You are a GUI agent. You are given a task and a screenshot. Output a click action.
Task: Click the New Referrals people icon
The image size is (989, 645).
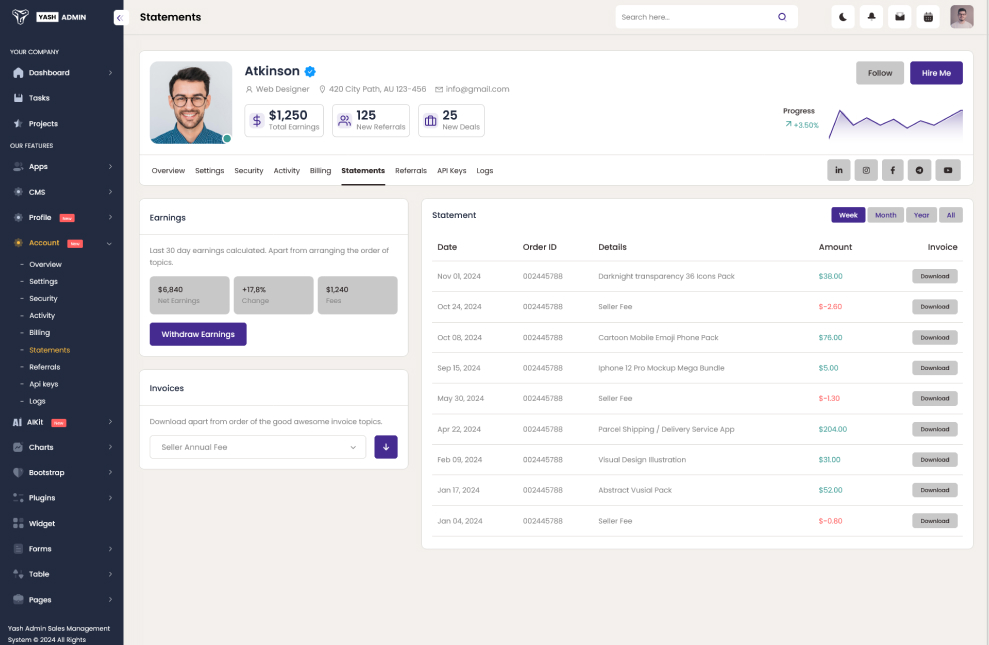coord(344,120)
